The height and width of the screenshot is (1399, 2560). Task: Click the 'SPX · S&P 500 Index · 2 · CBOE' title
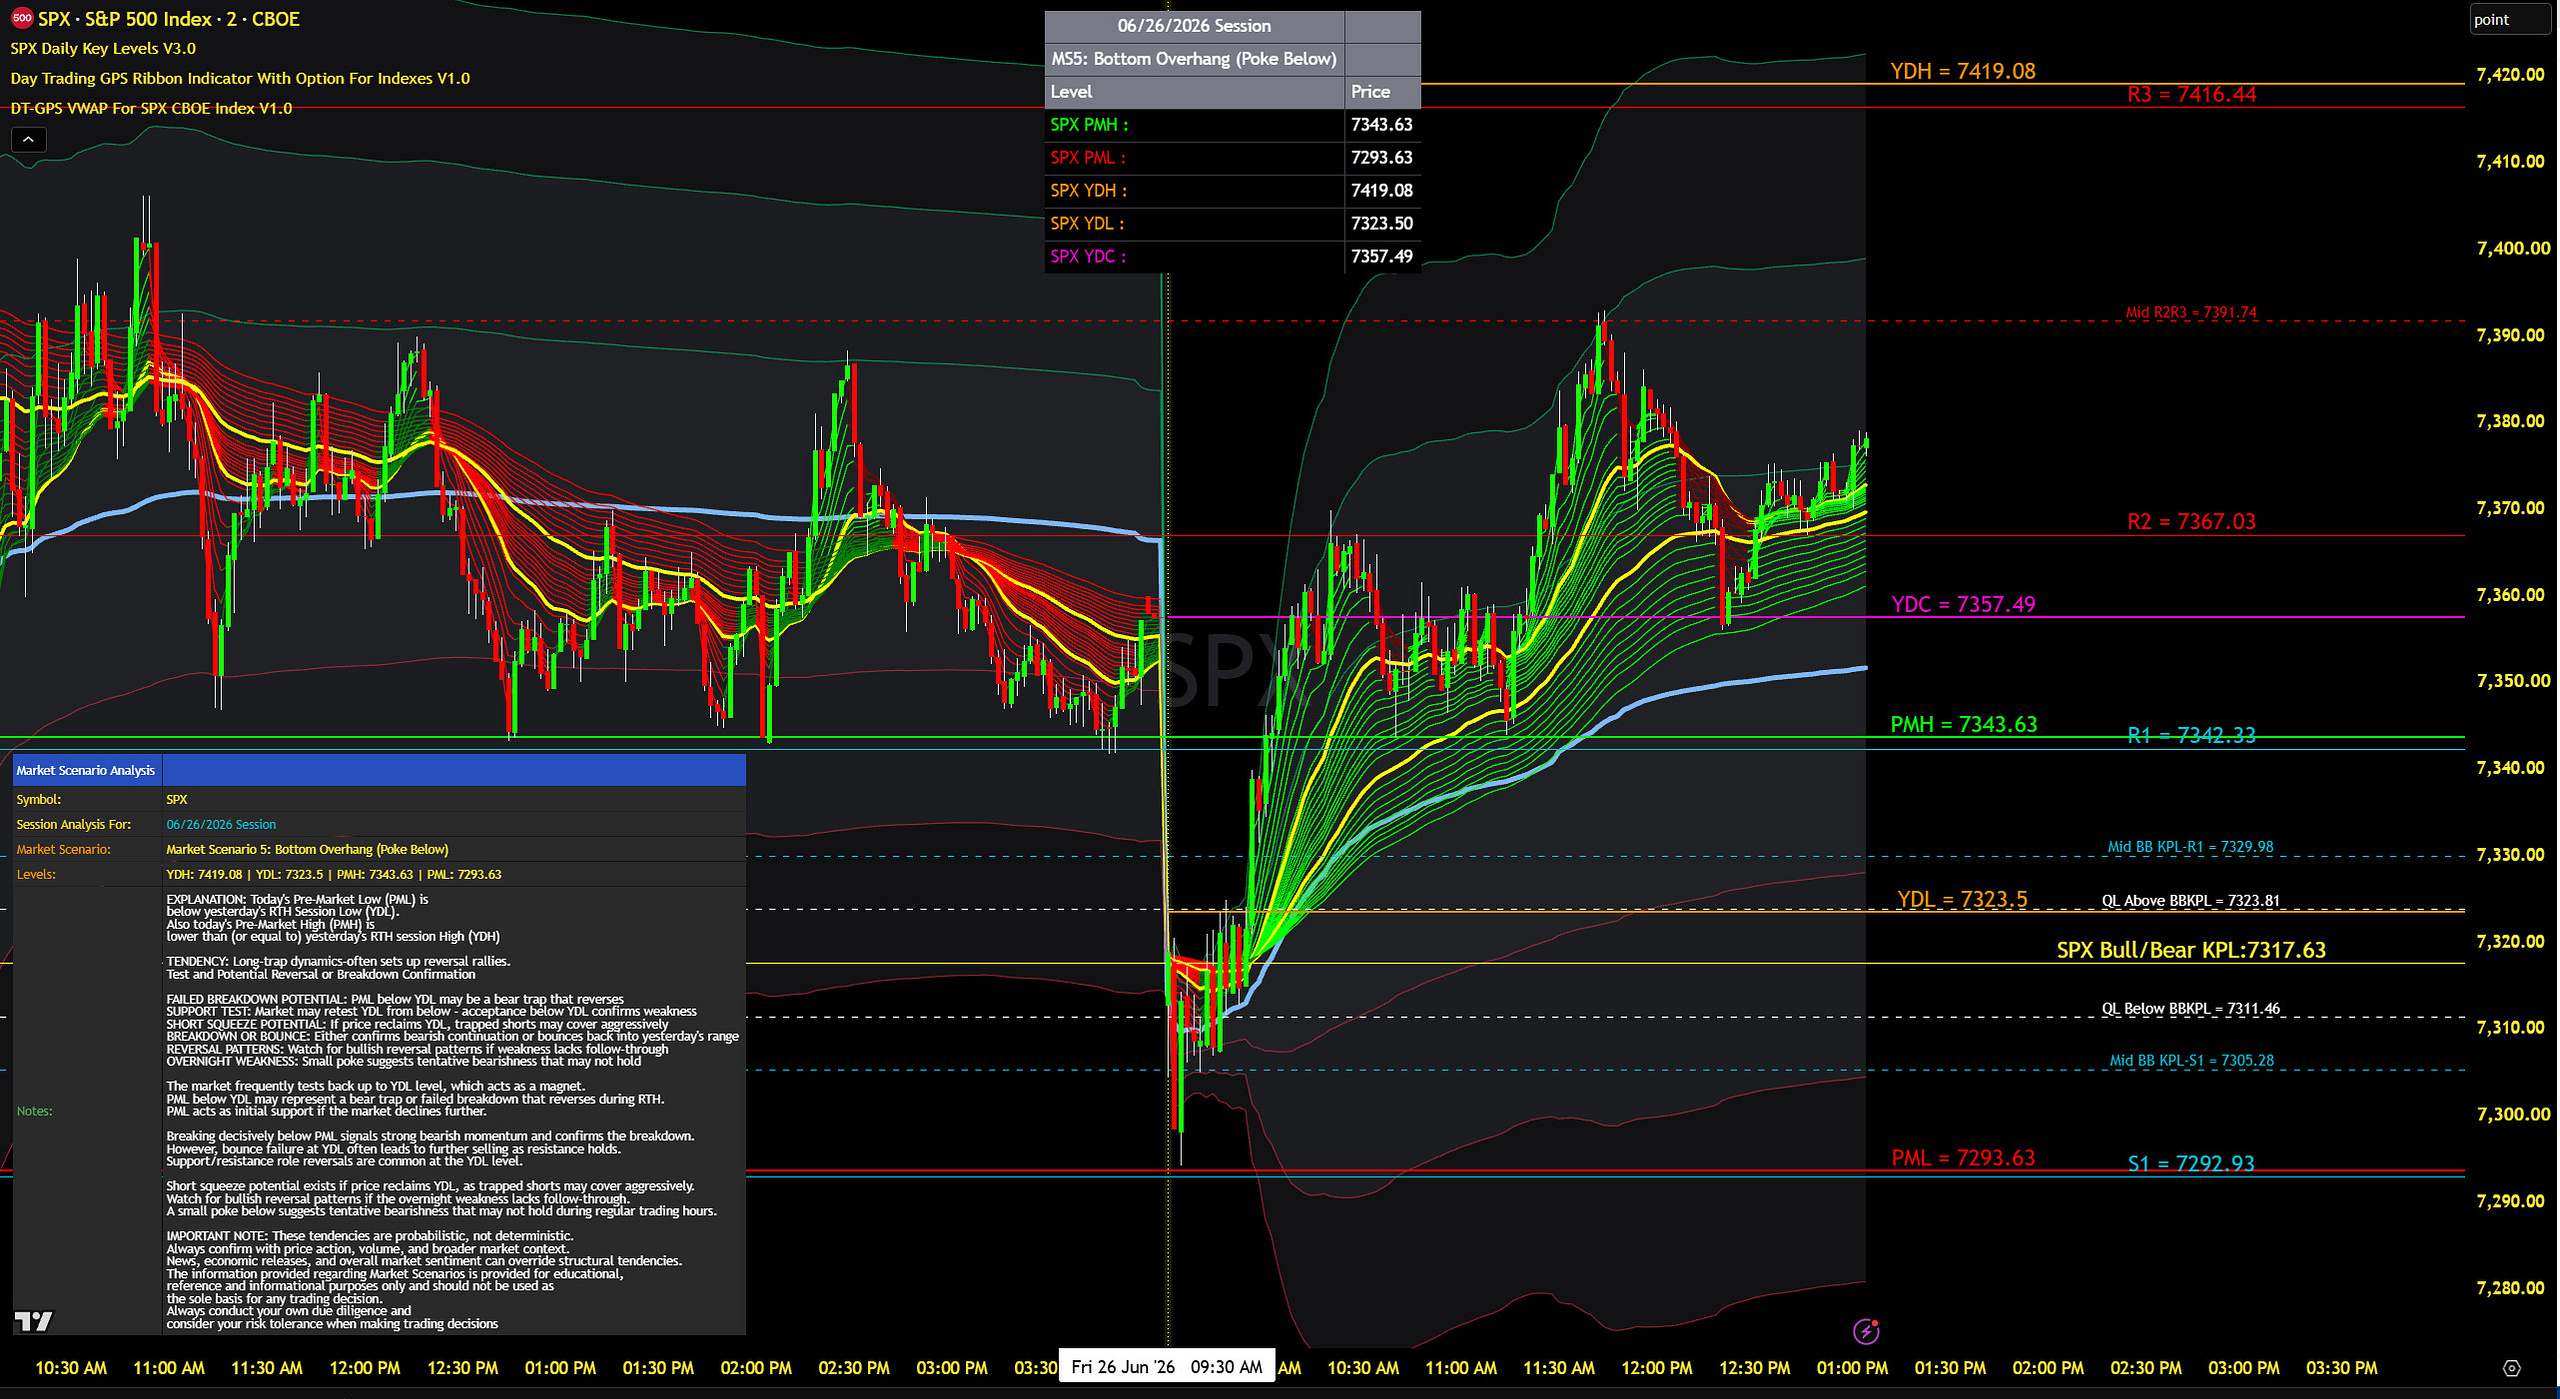coord(168,19)
